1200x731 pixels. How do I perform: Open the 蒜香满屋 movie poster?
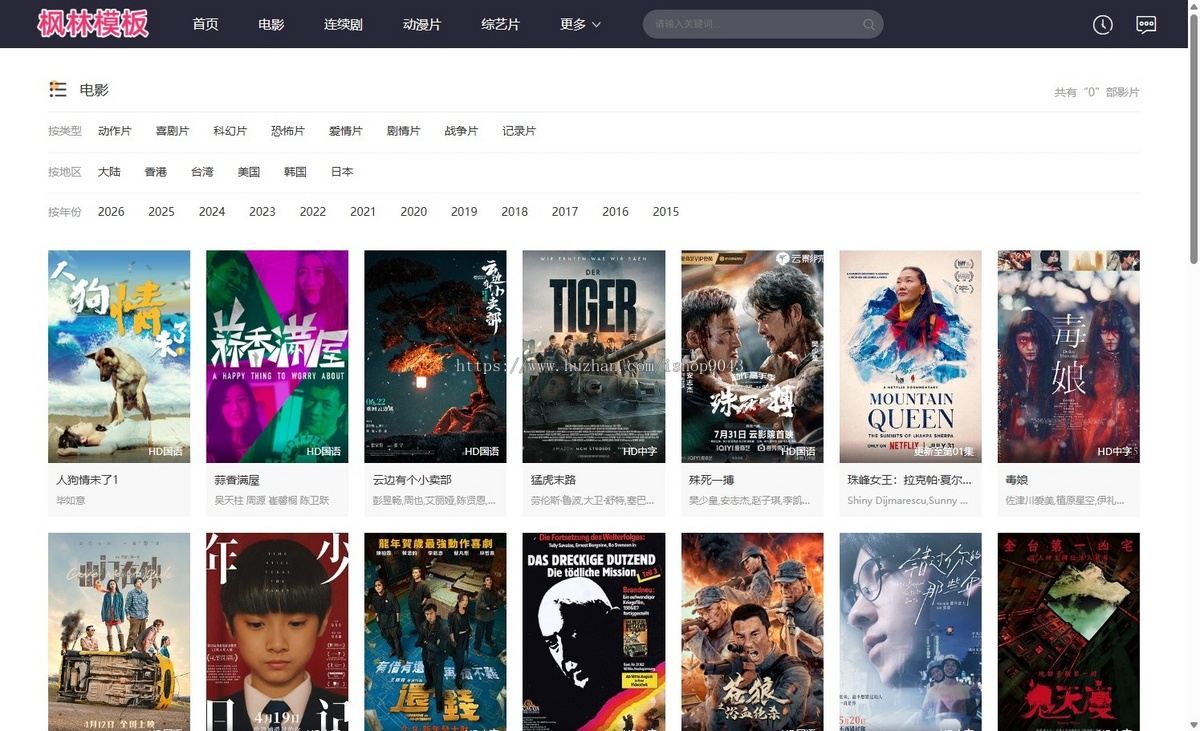tap(277, 356)
